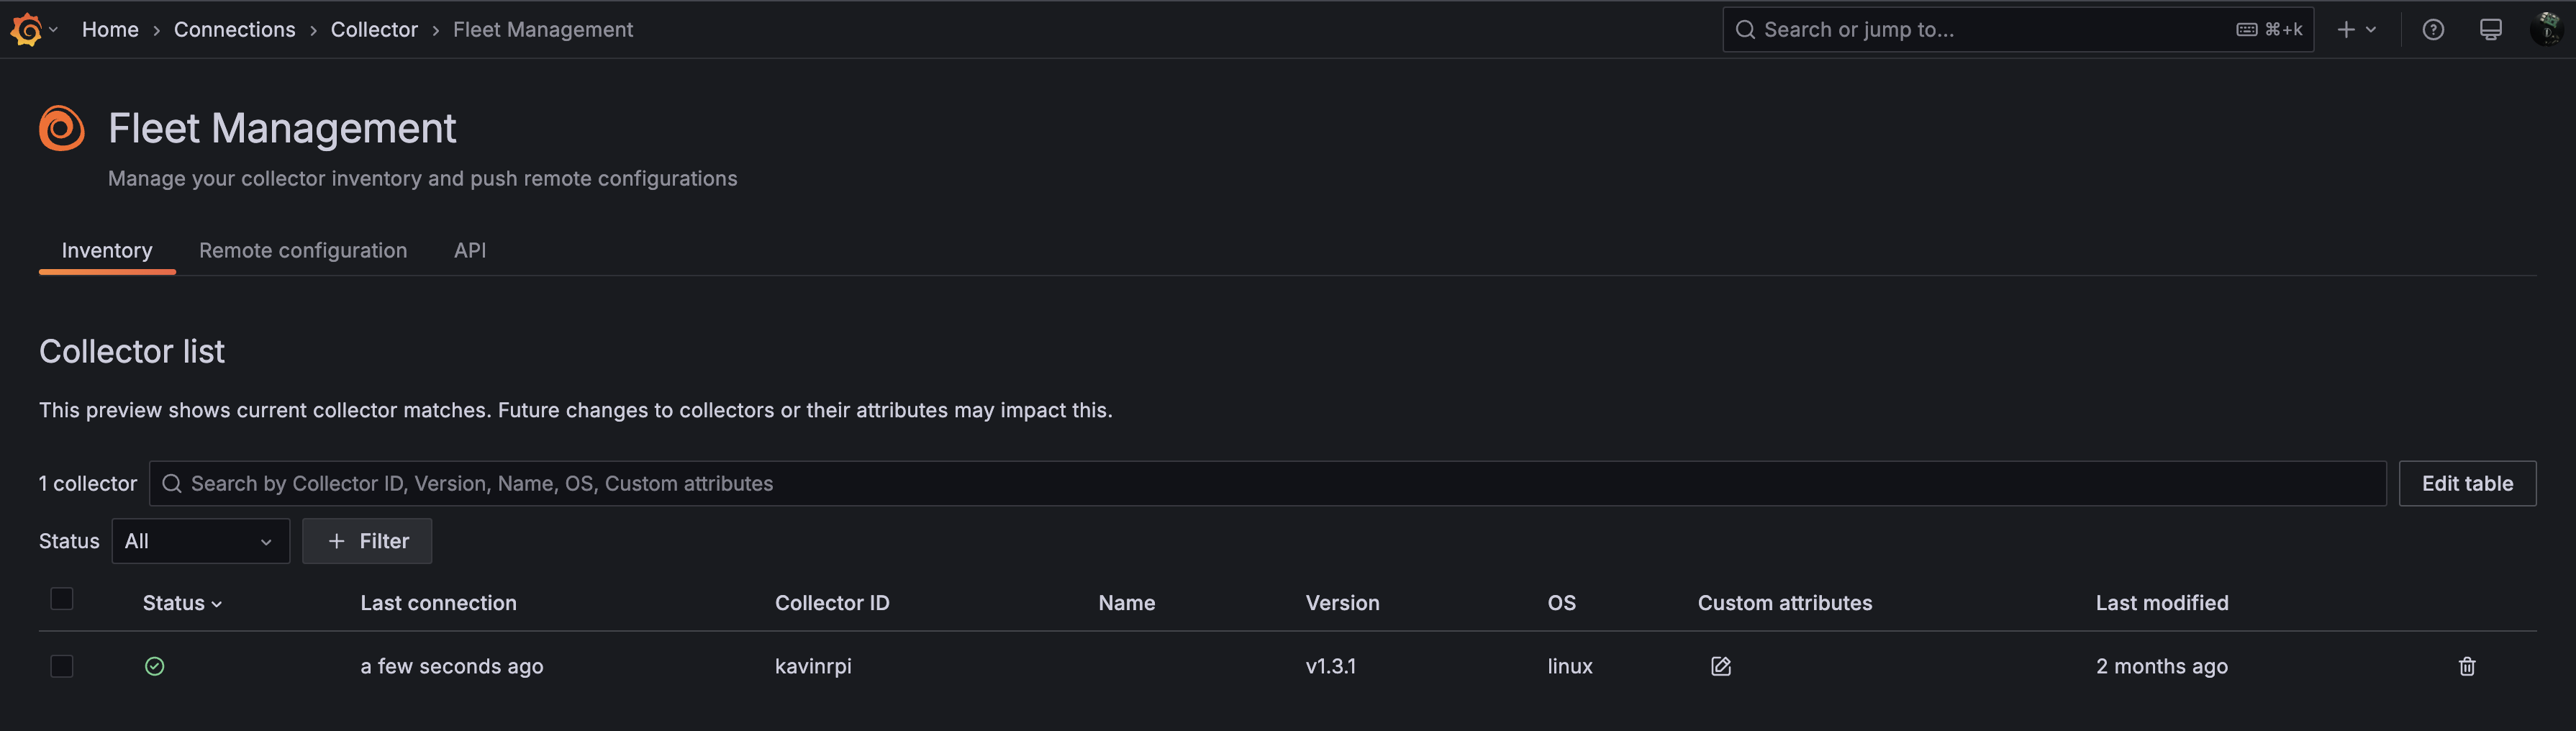Viewport: 2576px width, 731px height.
Task: Expand the plus add-new dropdown
Action: click(2356, 30)
